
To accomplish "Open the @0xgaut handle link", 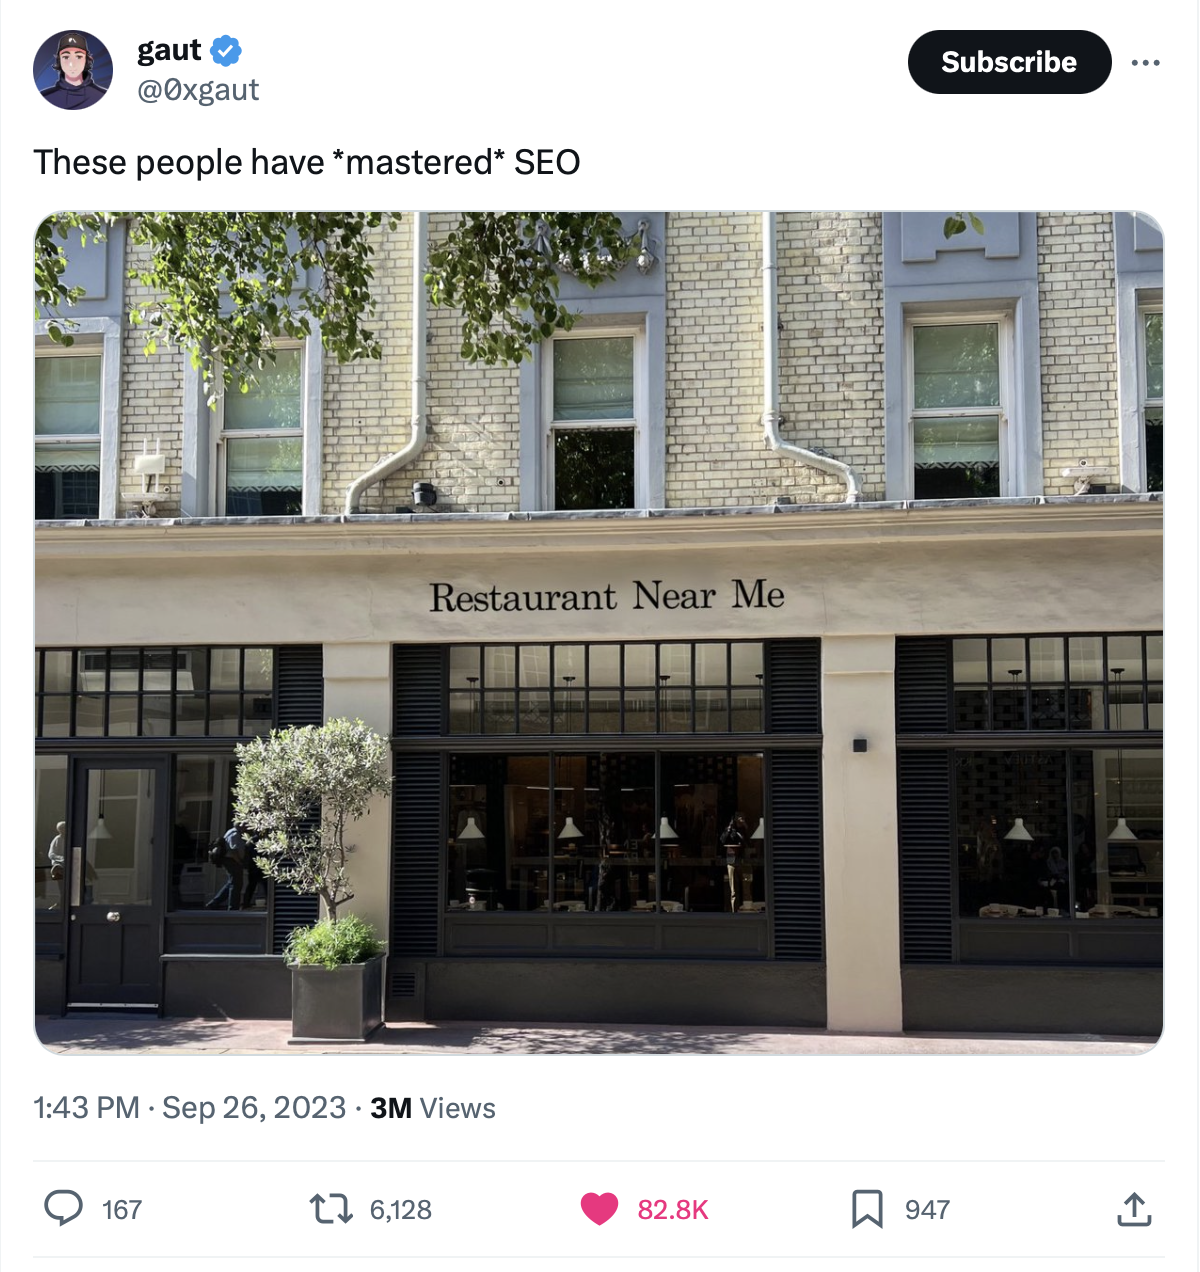I will pos(198,90).
